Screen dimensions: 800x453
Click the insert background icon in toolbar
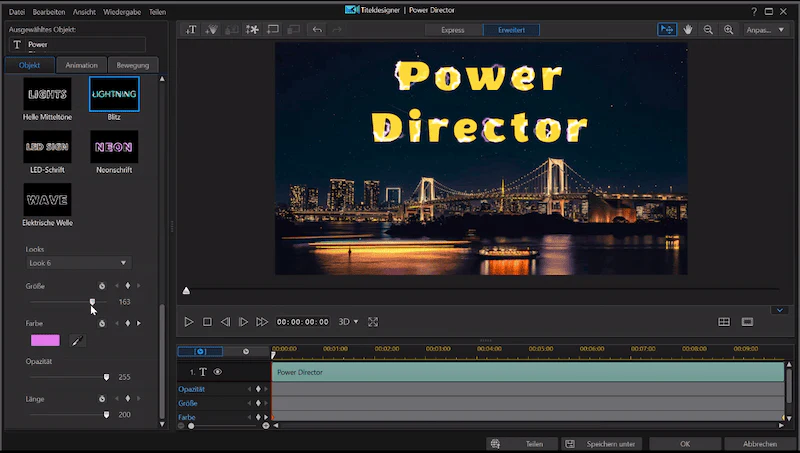pos(273,30)
